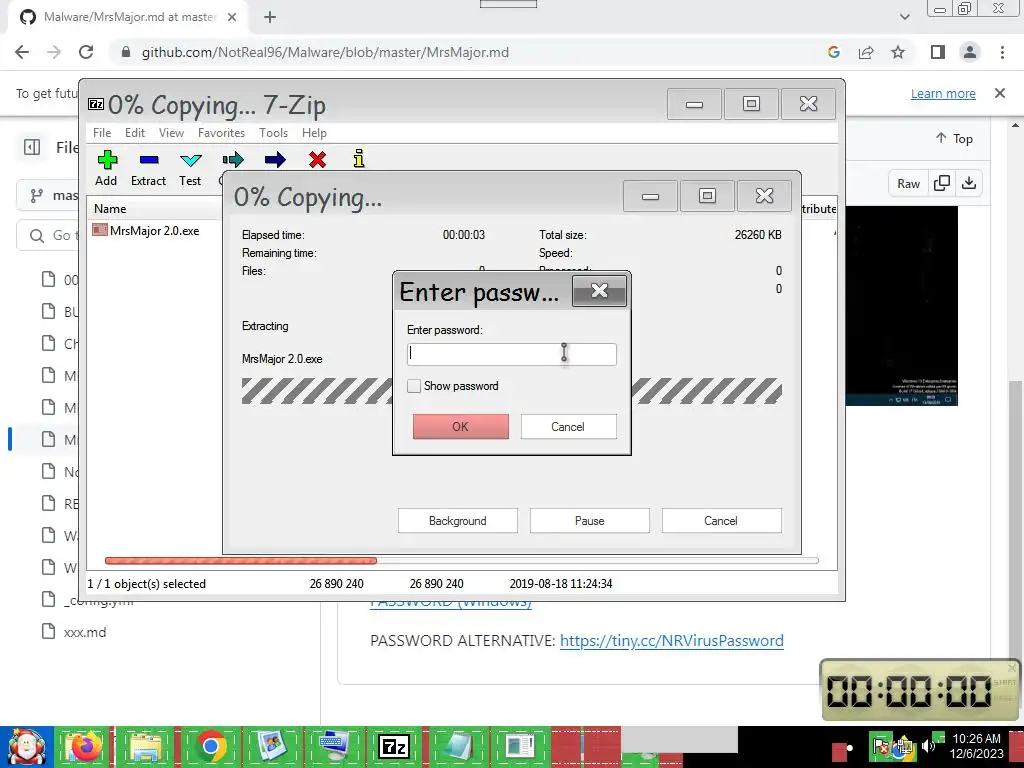Click Cancel in the Enter password dialog
This screenshot has width=1024, height=768.
point(568,426)
